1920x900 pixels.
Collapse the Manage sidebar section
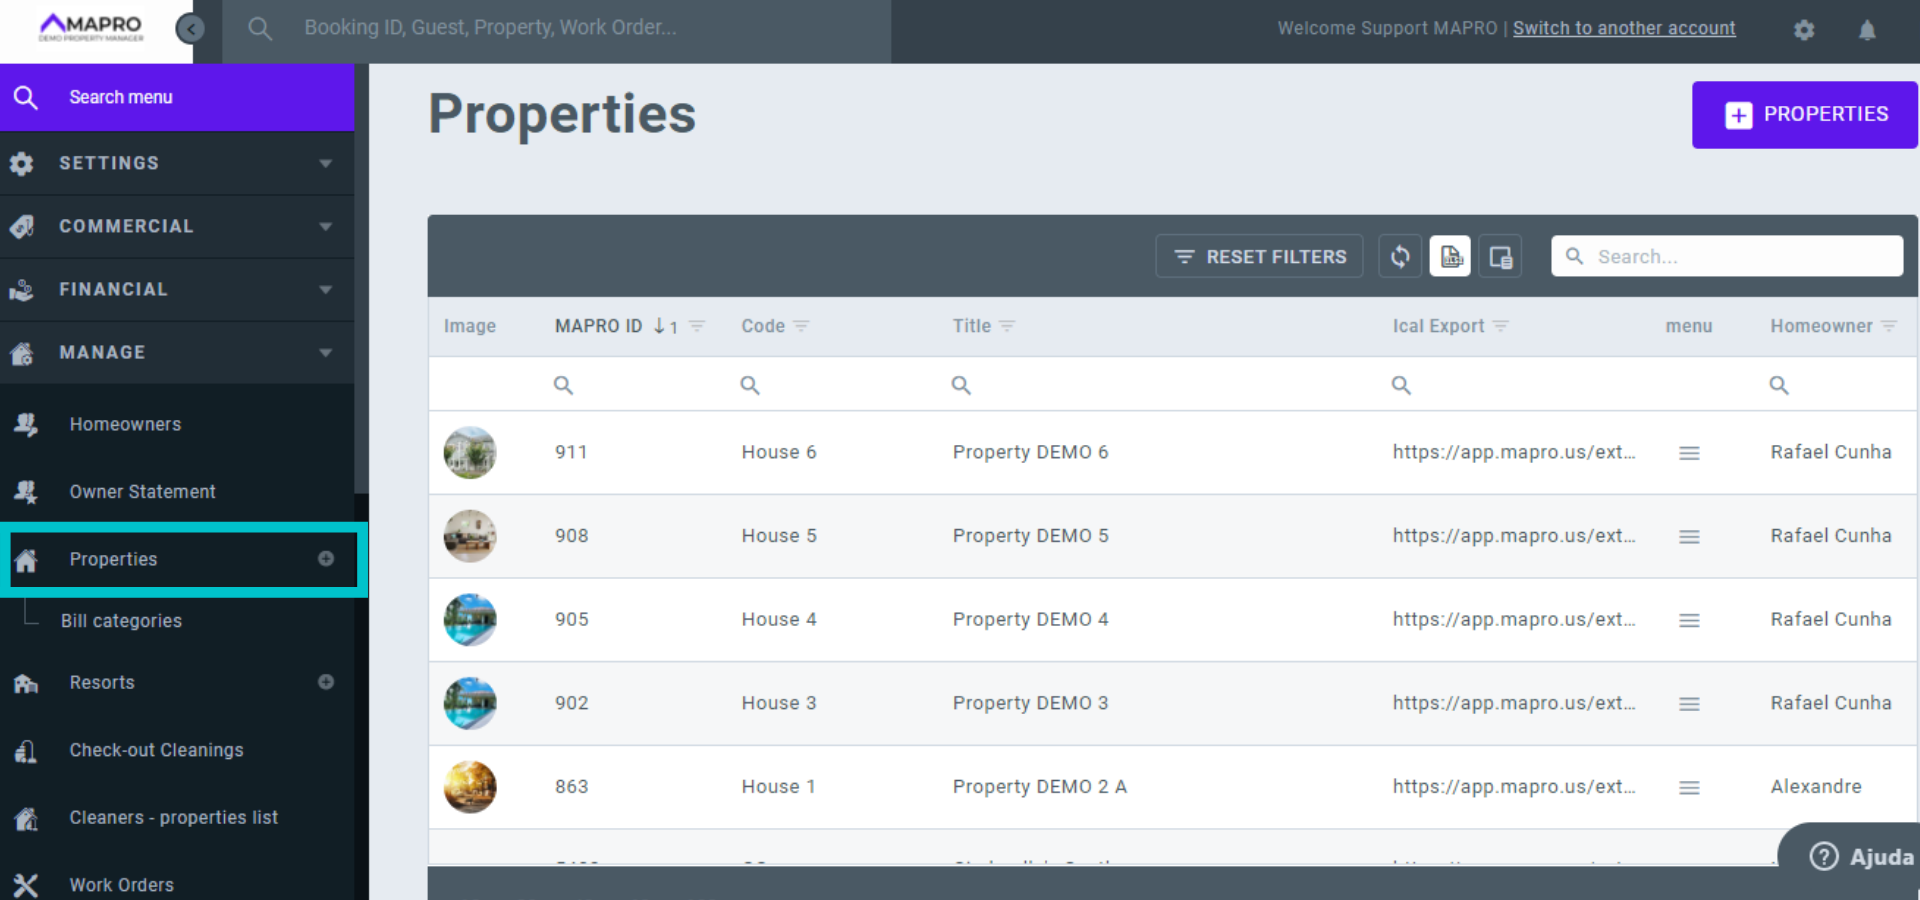(177, 352)
